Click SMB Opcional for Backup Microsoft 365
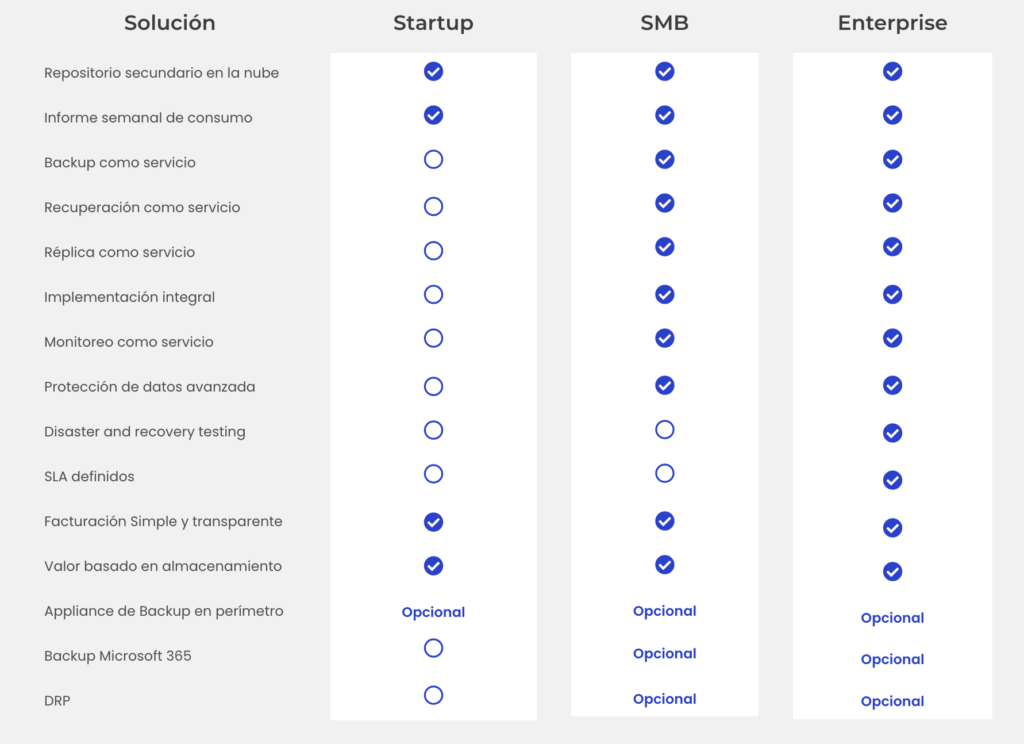1024x744 pixels. tap(664, 654)
